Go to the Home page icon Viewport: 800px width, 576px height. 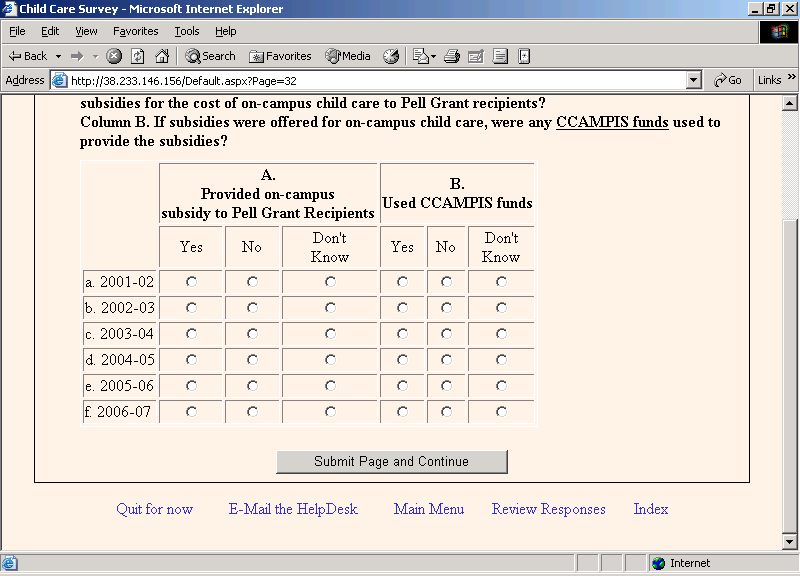point(162,56)
